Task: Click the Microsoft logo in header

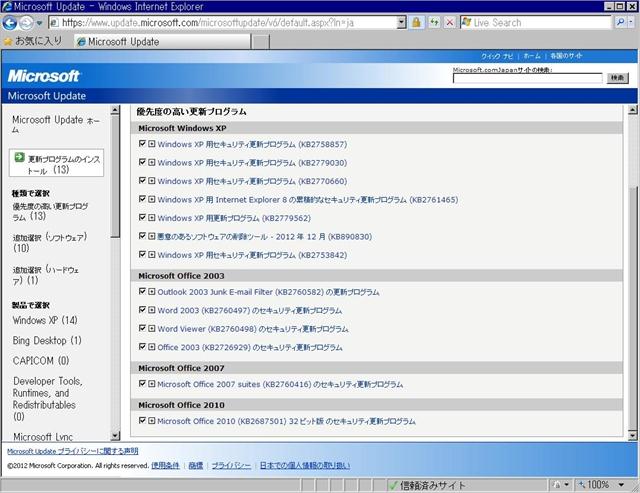Action: (44, 76)
